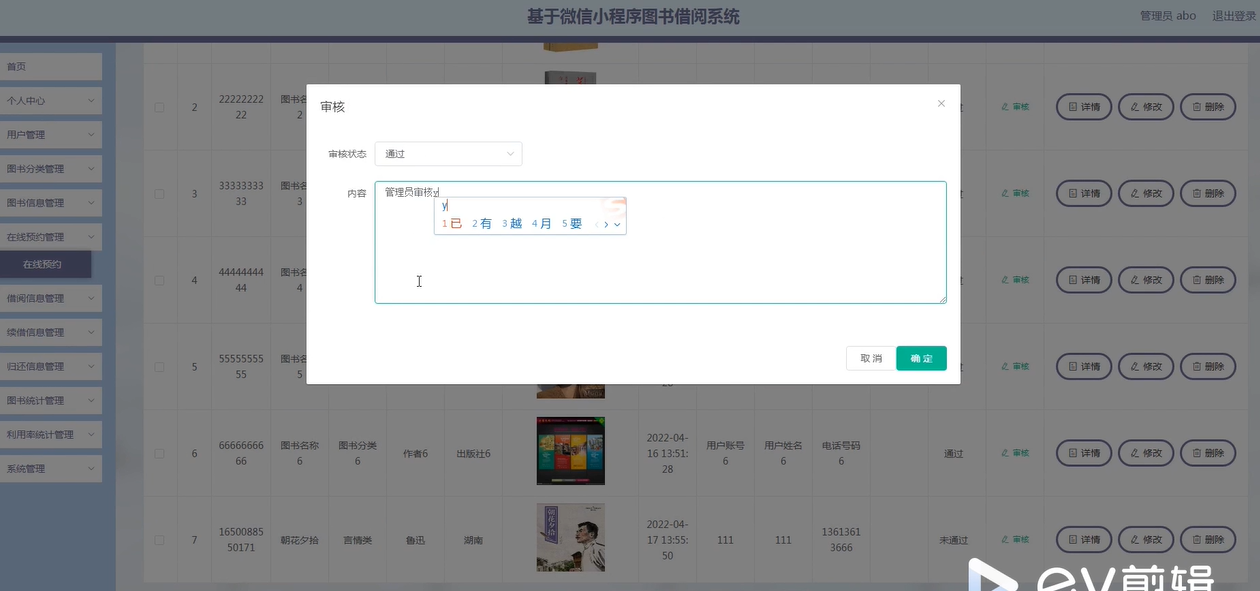
Task: Delete row 5 with 删除
Action: point(1208,366)
